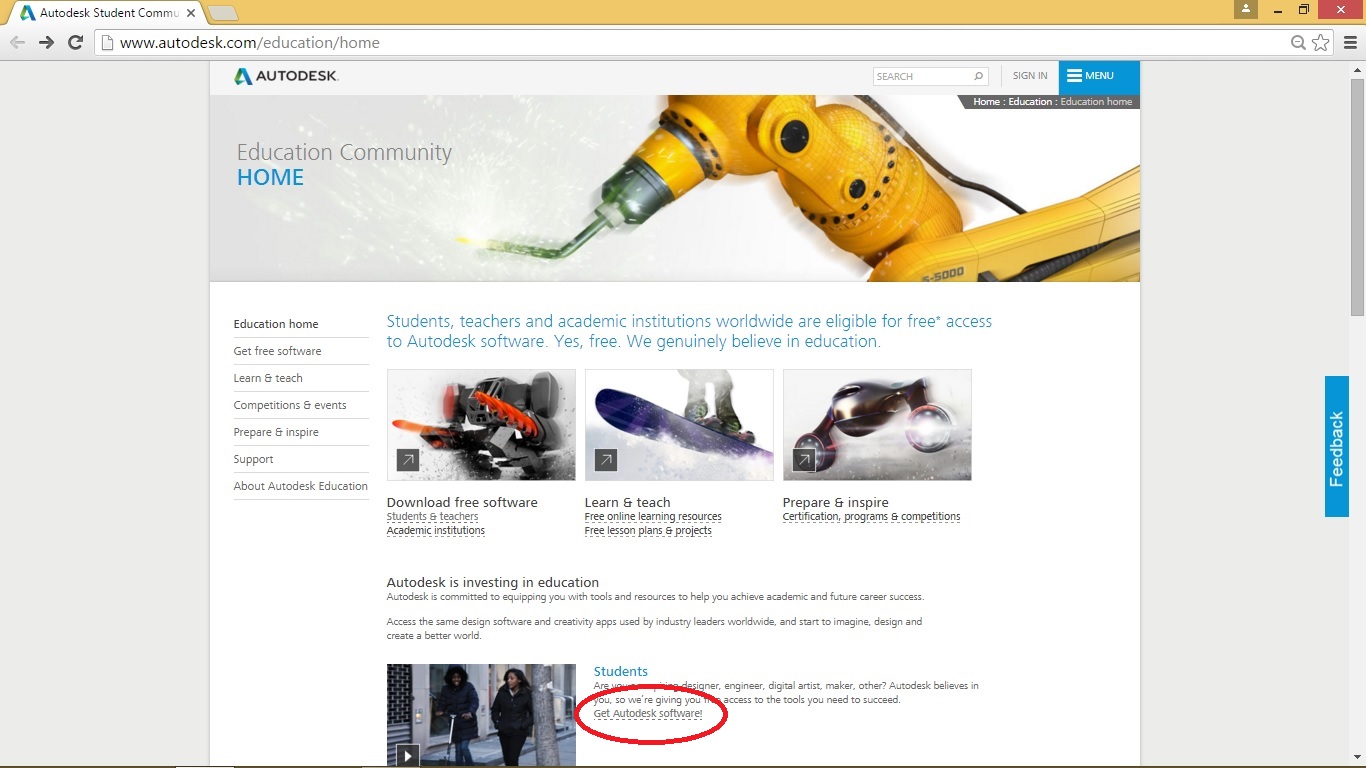This screenshot has width=1366, height=768.
Task: Click the scrollbar down arrow
Action: coord(1357,757)
